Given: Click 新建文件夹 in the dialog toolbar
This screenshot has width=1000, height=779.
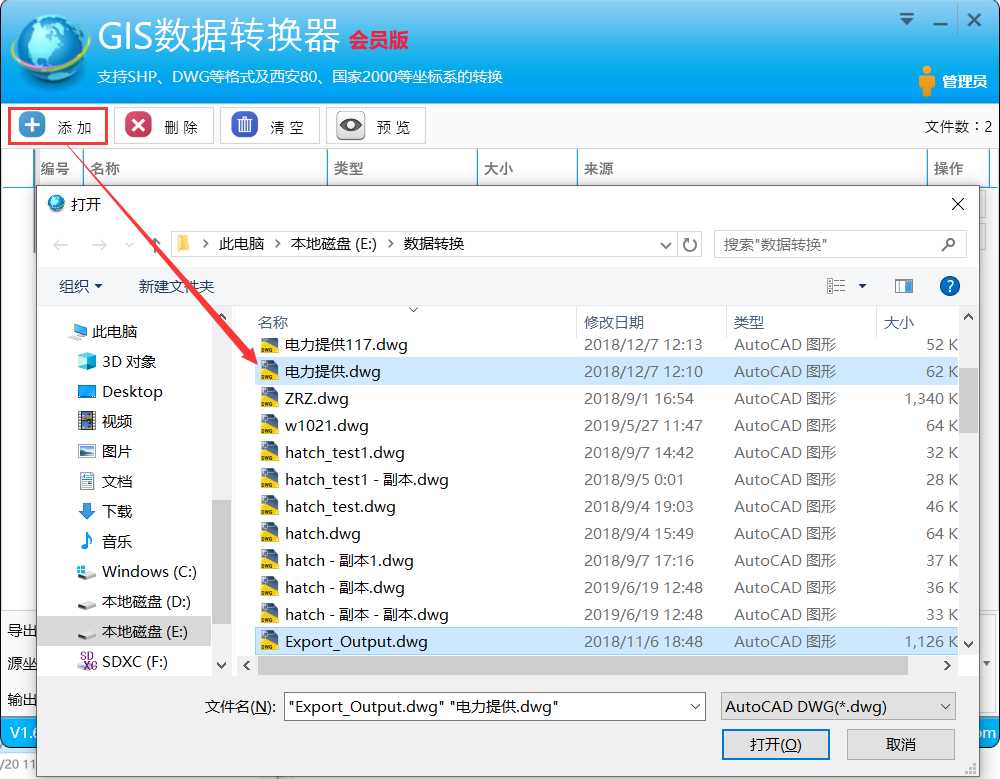Looking at the screenshot, I should tap(176, 286).
